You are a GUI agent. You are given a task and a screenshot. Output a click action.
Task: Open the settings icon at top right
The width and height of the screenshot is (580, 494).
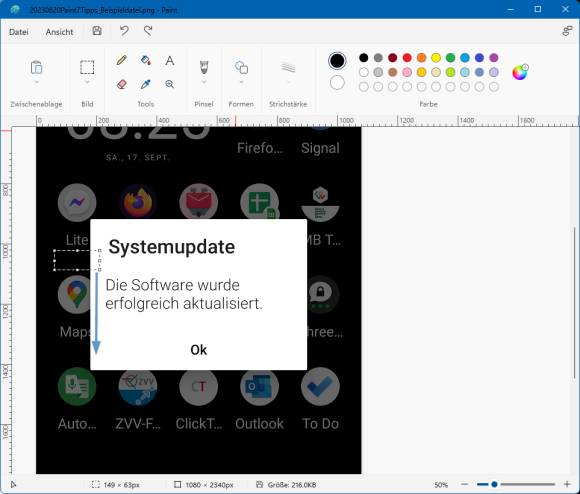coord(567,31)
